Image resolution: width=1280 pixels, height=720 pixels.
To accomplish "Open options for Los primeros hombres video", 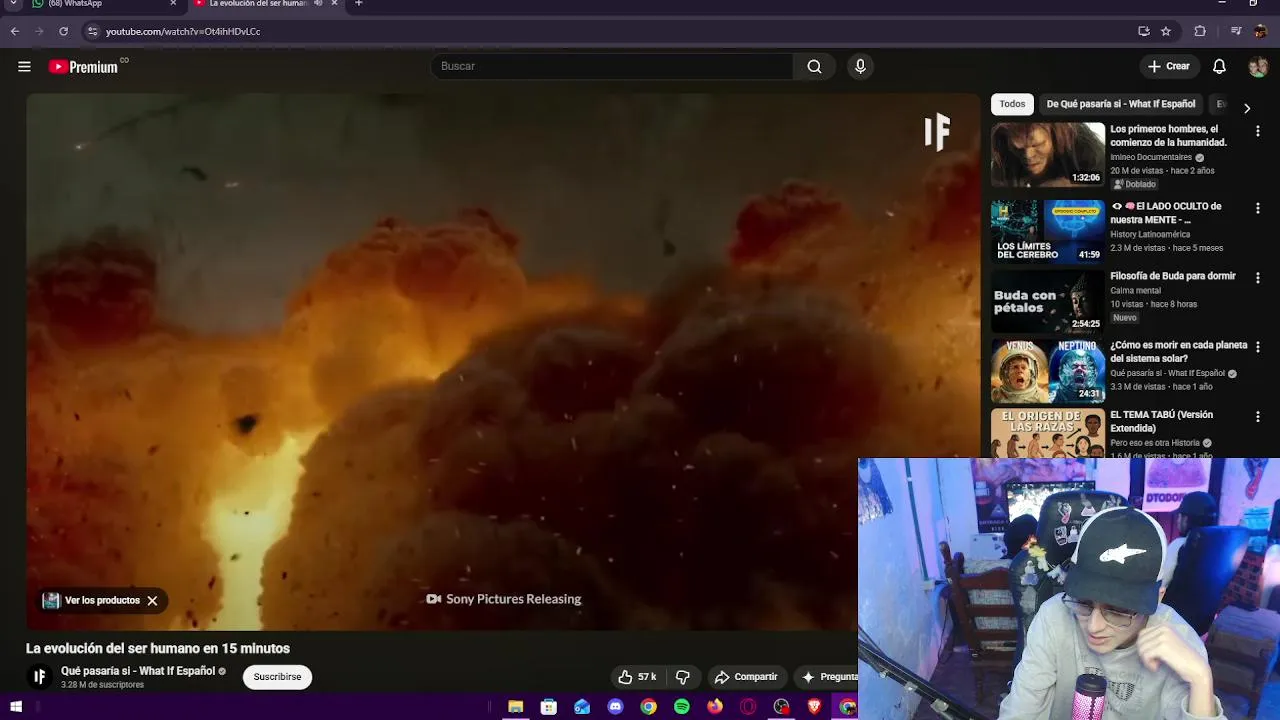I will 1258,131.
